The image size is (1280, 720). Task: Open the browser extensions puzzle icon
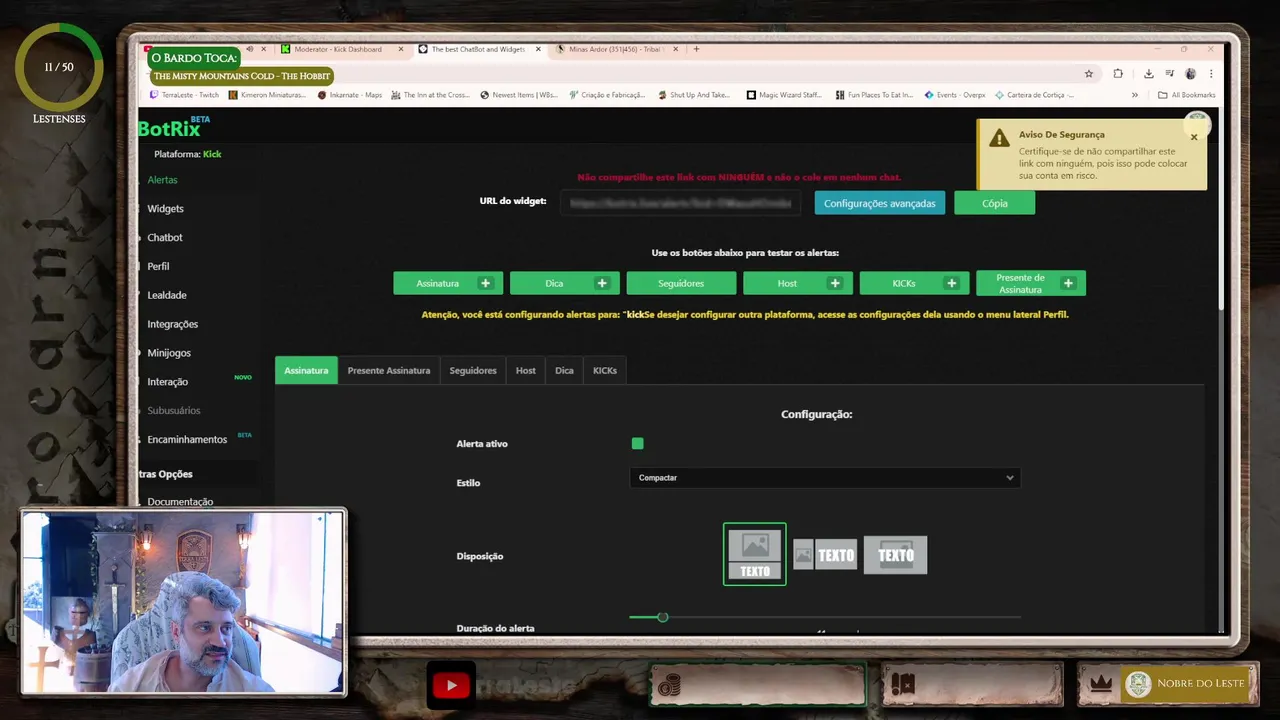[1118, 73]
